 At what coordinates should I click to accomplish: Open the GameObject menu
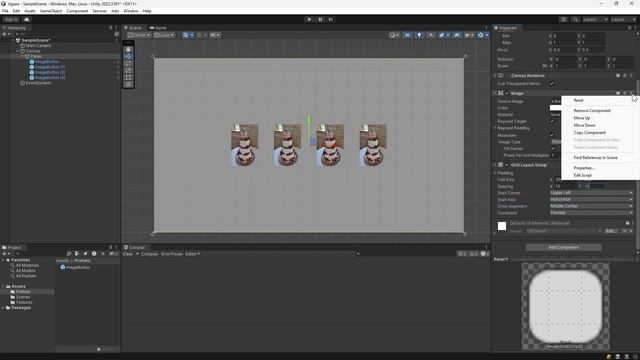(51, 11)
